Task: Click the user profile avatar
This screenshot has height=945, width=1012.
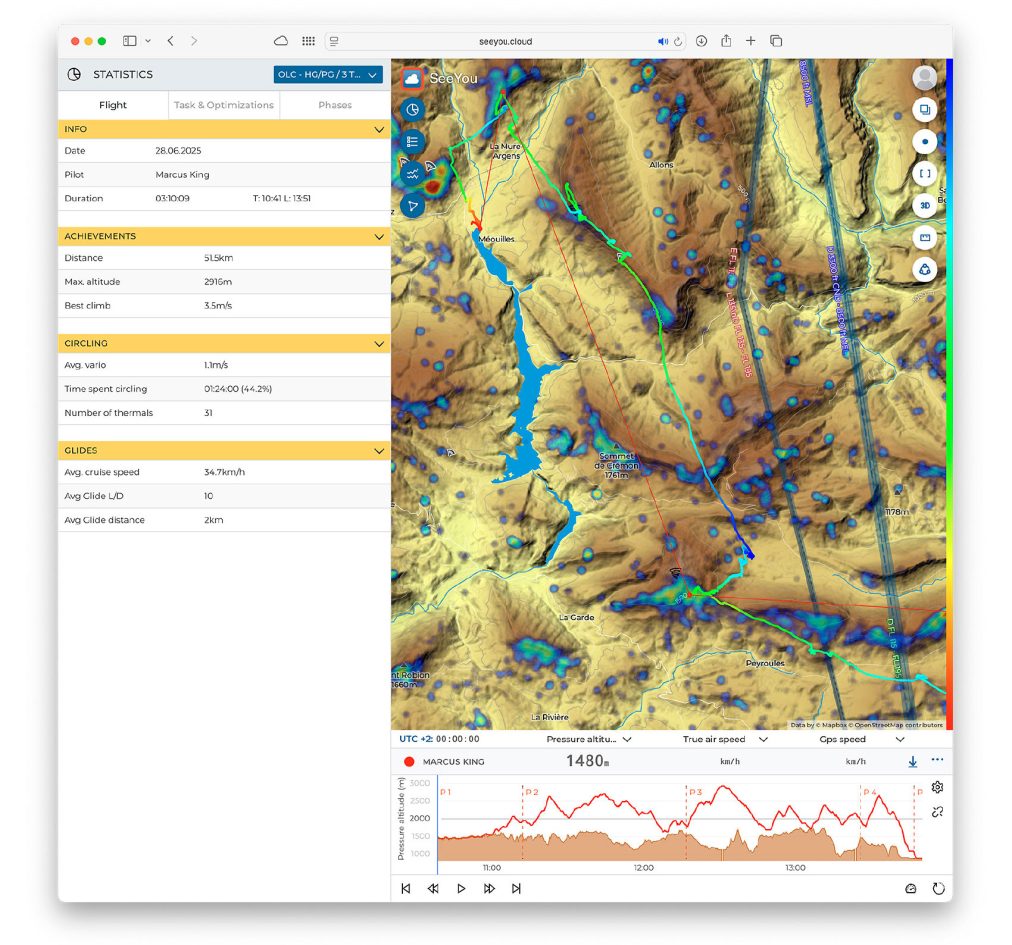Action: (925, 78)
